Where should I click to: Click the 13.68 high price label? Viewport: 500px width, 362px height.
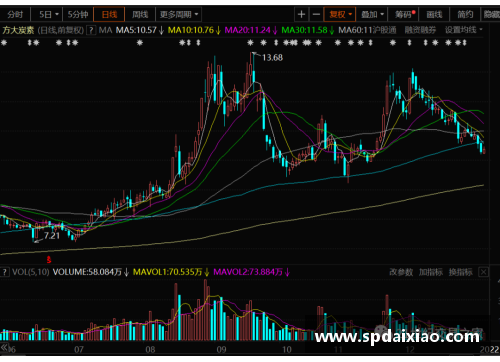click(x=272, y=58)
